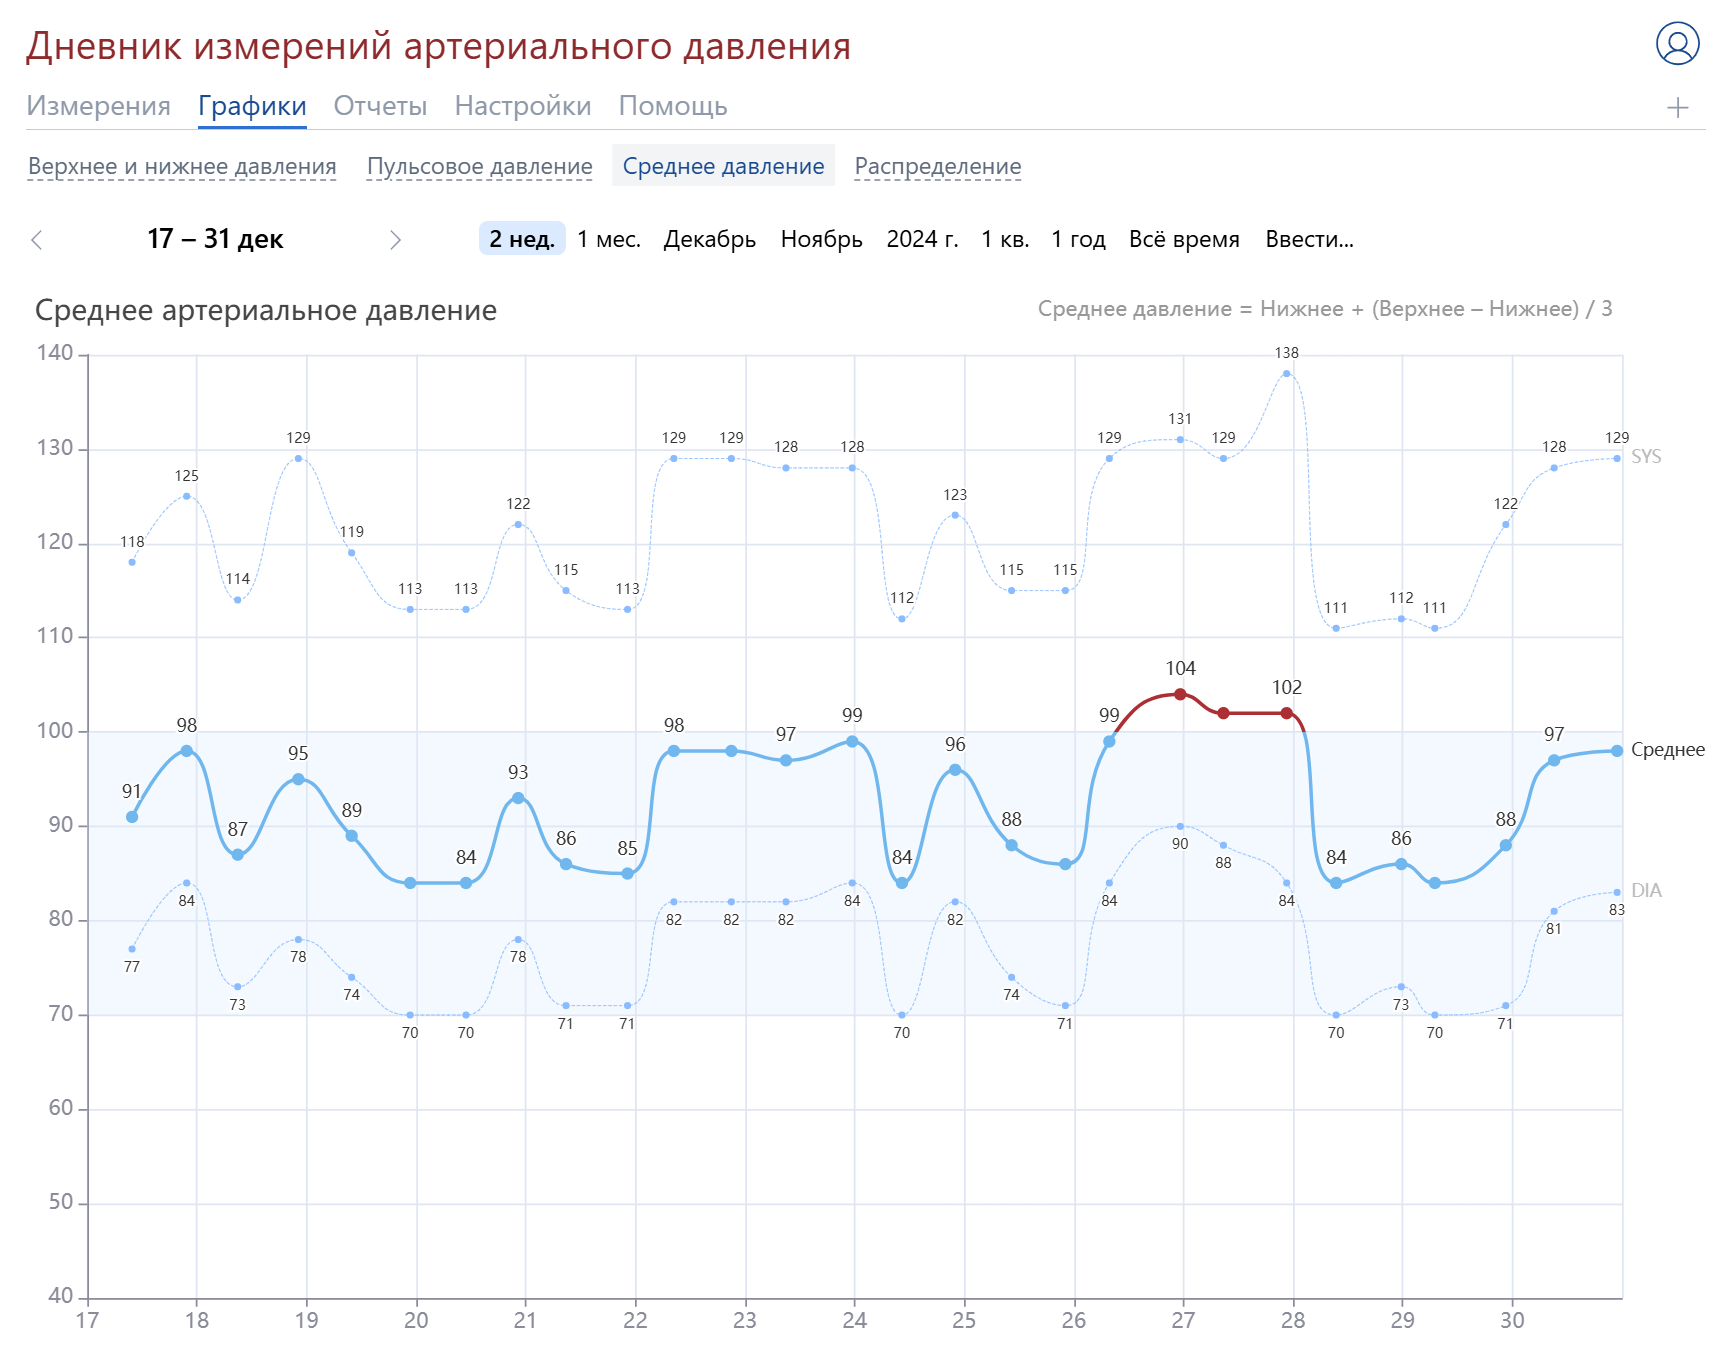The height and width of the screenshot is (1359, 1723).
Task: Click the plus icon in top-right corner
Action: [x=1679, y=106]
